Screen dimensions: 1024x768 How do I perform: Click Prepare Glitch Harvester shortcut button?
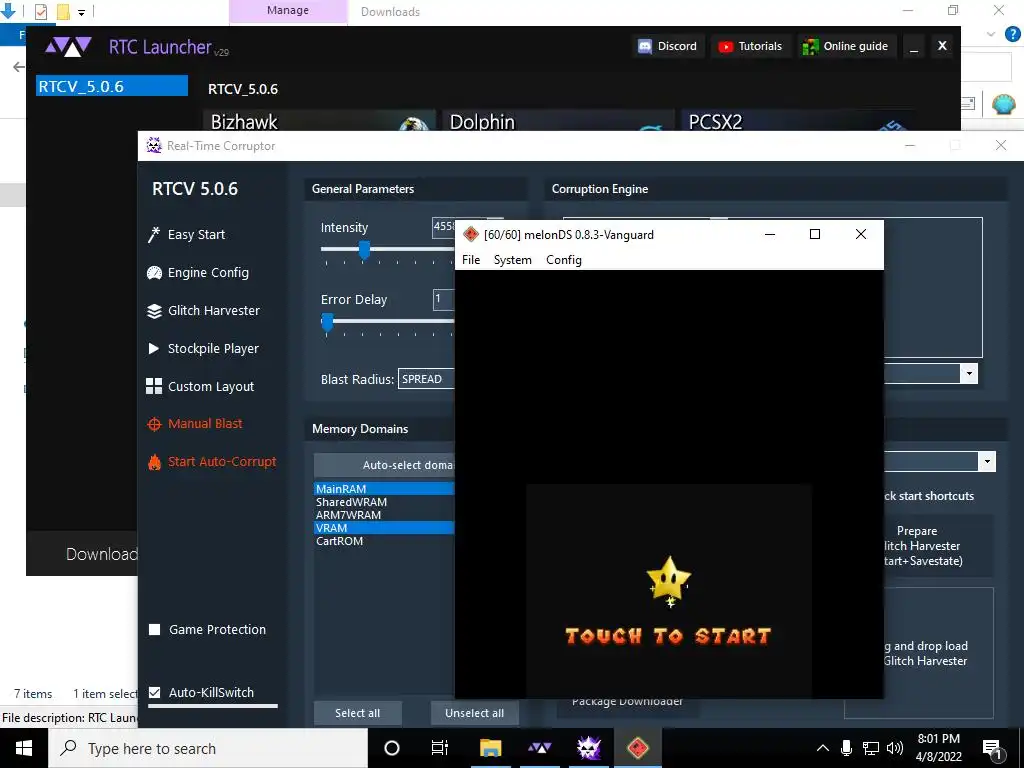tap(938, 546)
